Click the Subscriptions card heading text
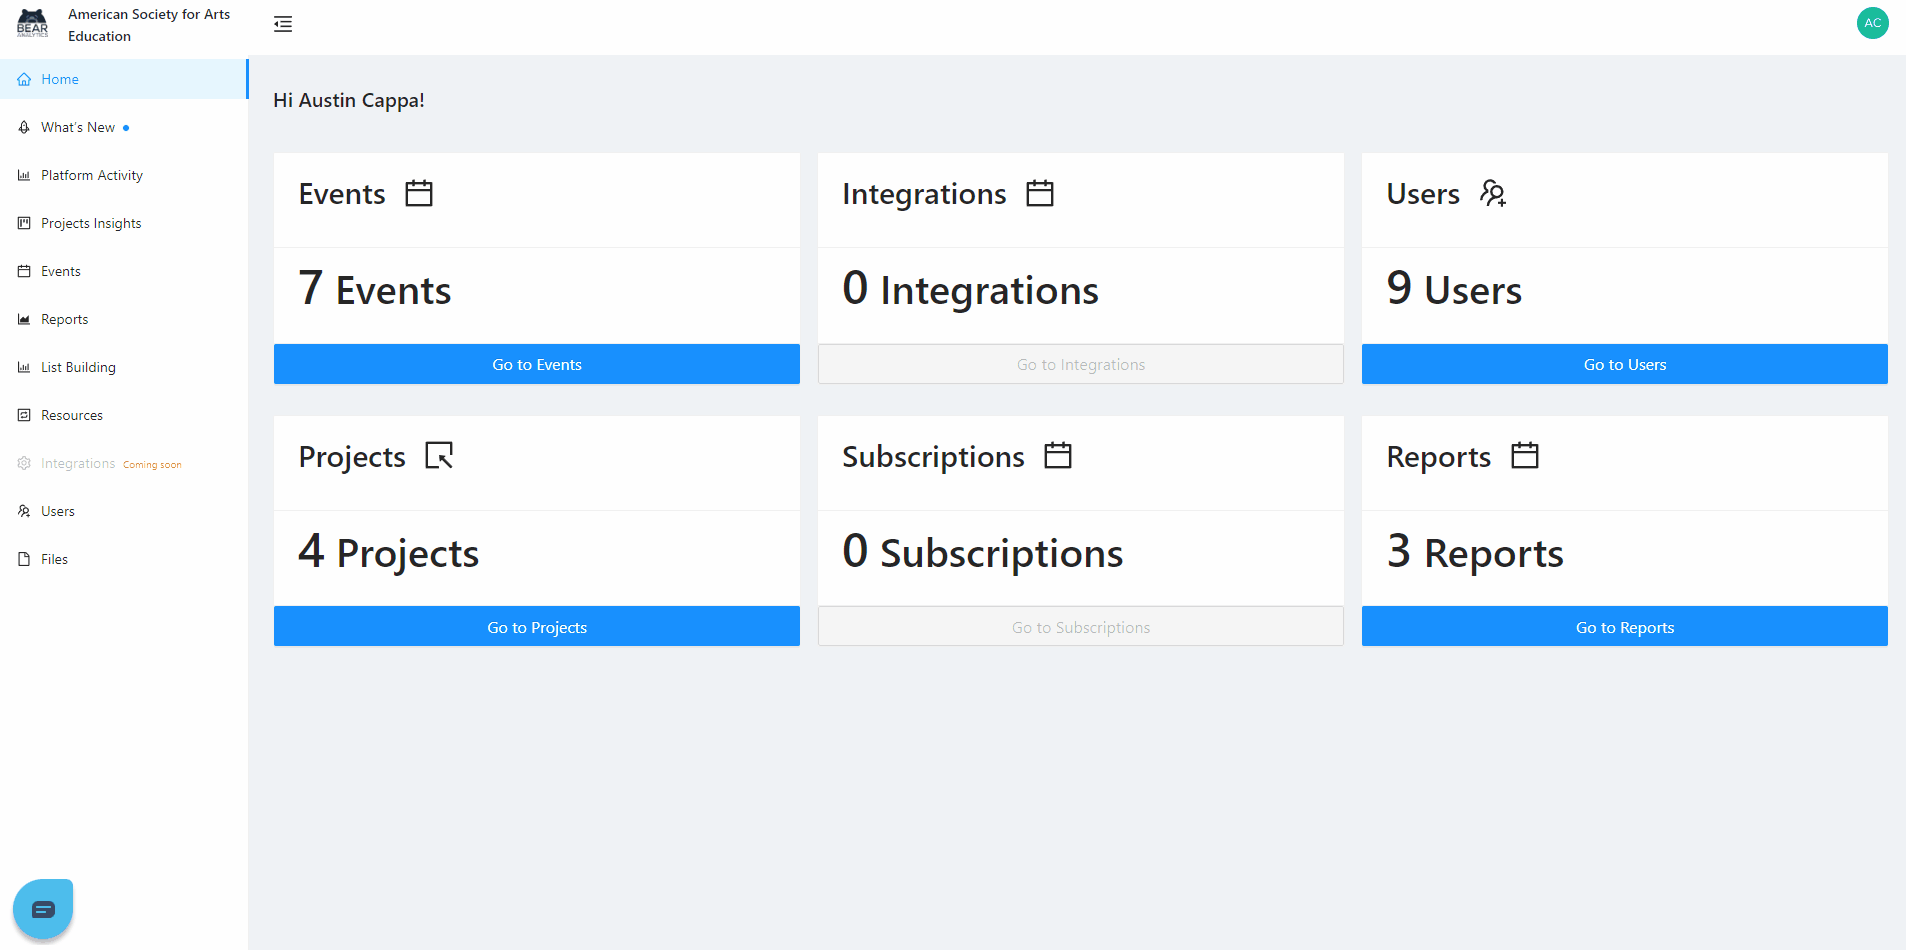This screenshot has width=1906, height=950. pos(933,457)
